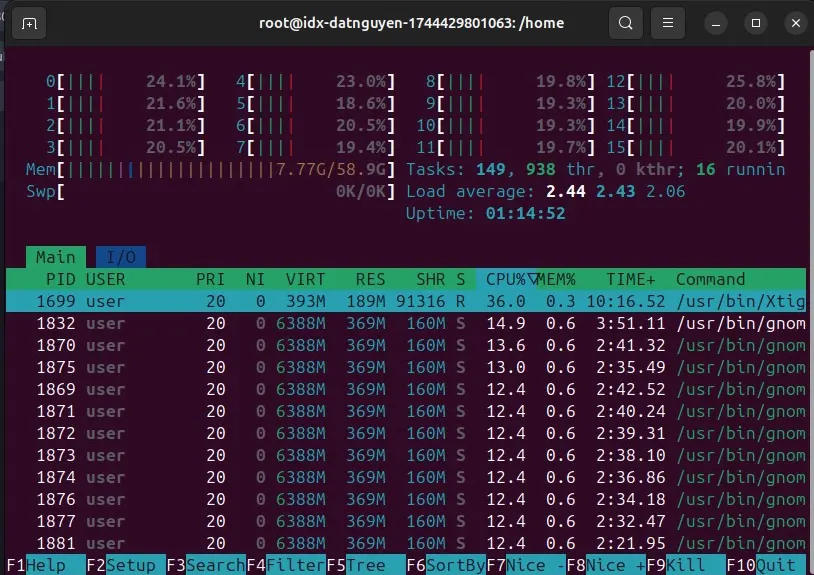Click the Mem usage bar 7.77G/58.9G
The image size is (814, 575).
(210, 169)
